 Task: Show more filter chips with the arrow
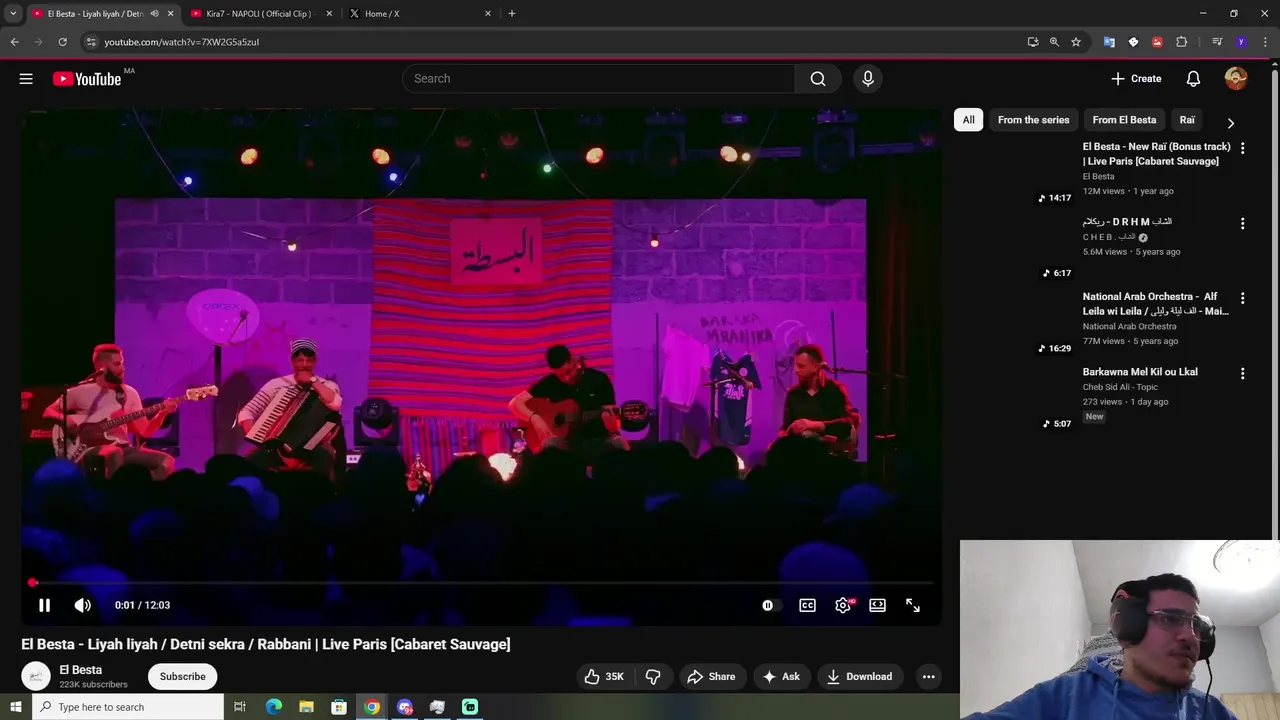[1231, 122]
